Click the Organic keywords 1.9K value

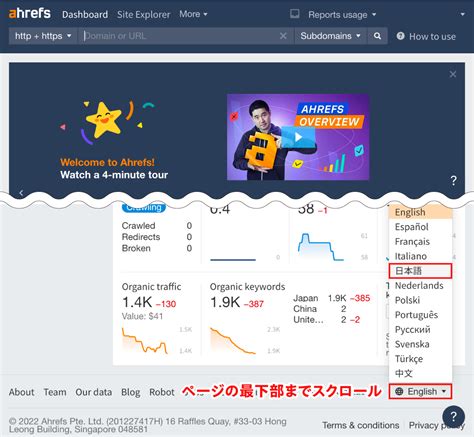click(x=225, y=302)
